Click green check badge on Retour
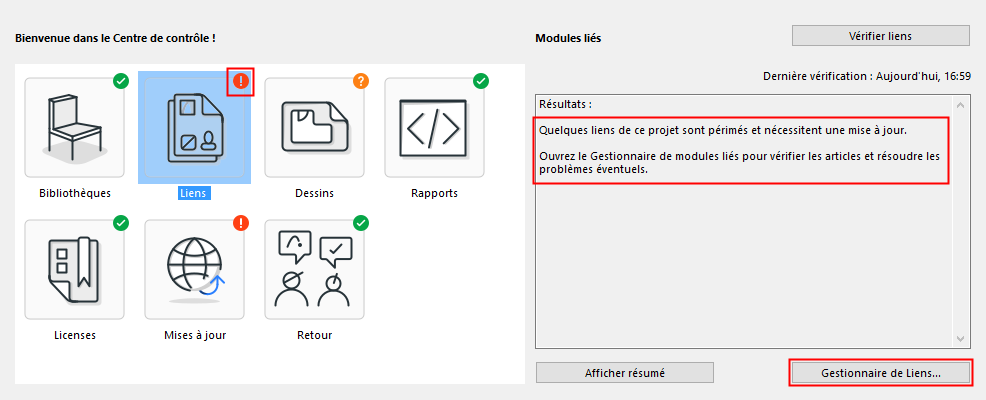 tap(361, 222)
